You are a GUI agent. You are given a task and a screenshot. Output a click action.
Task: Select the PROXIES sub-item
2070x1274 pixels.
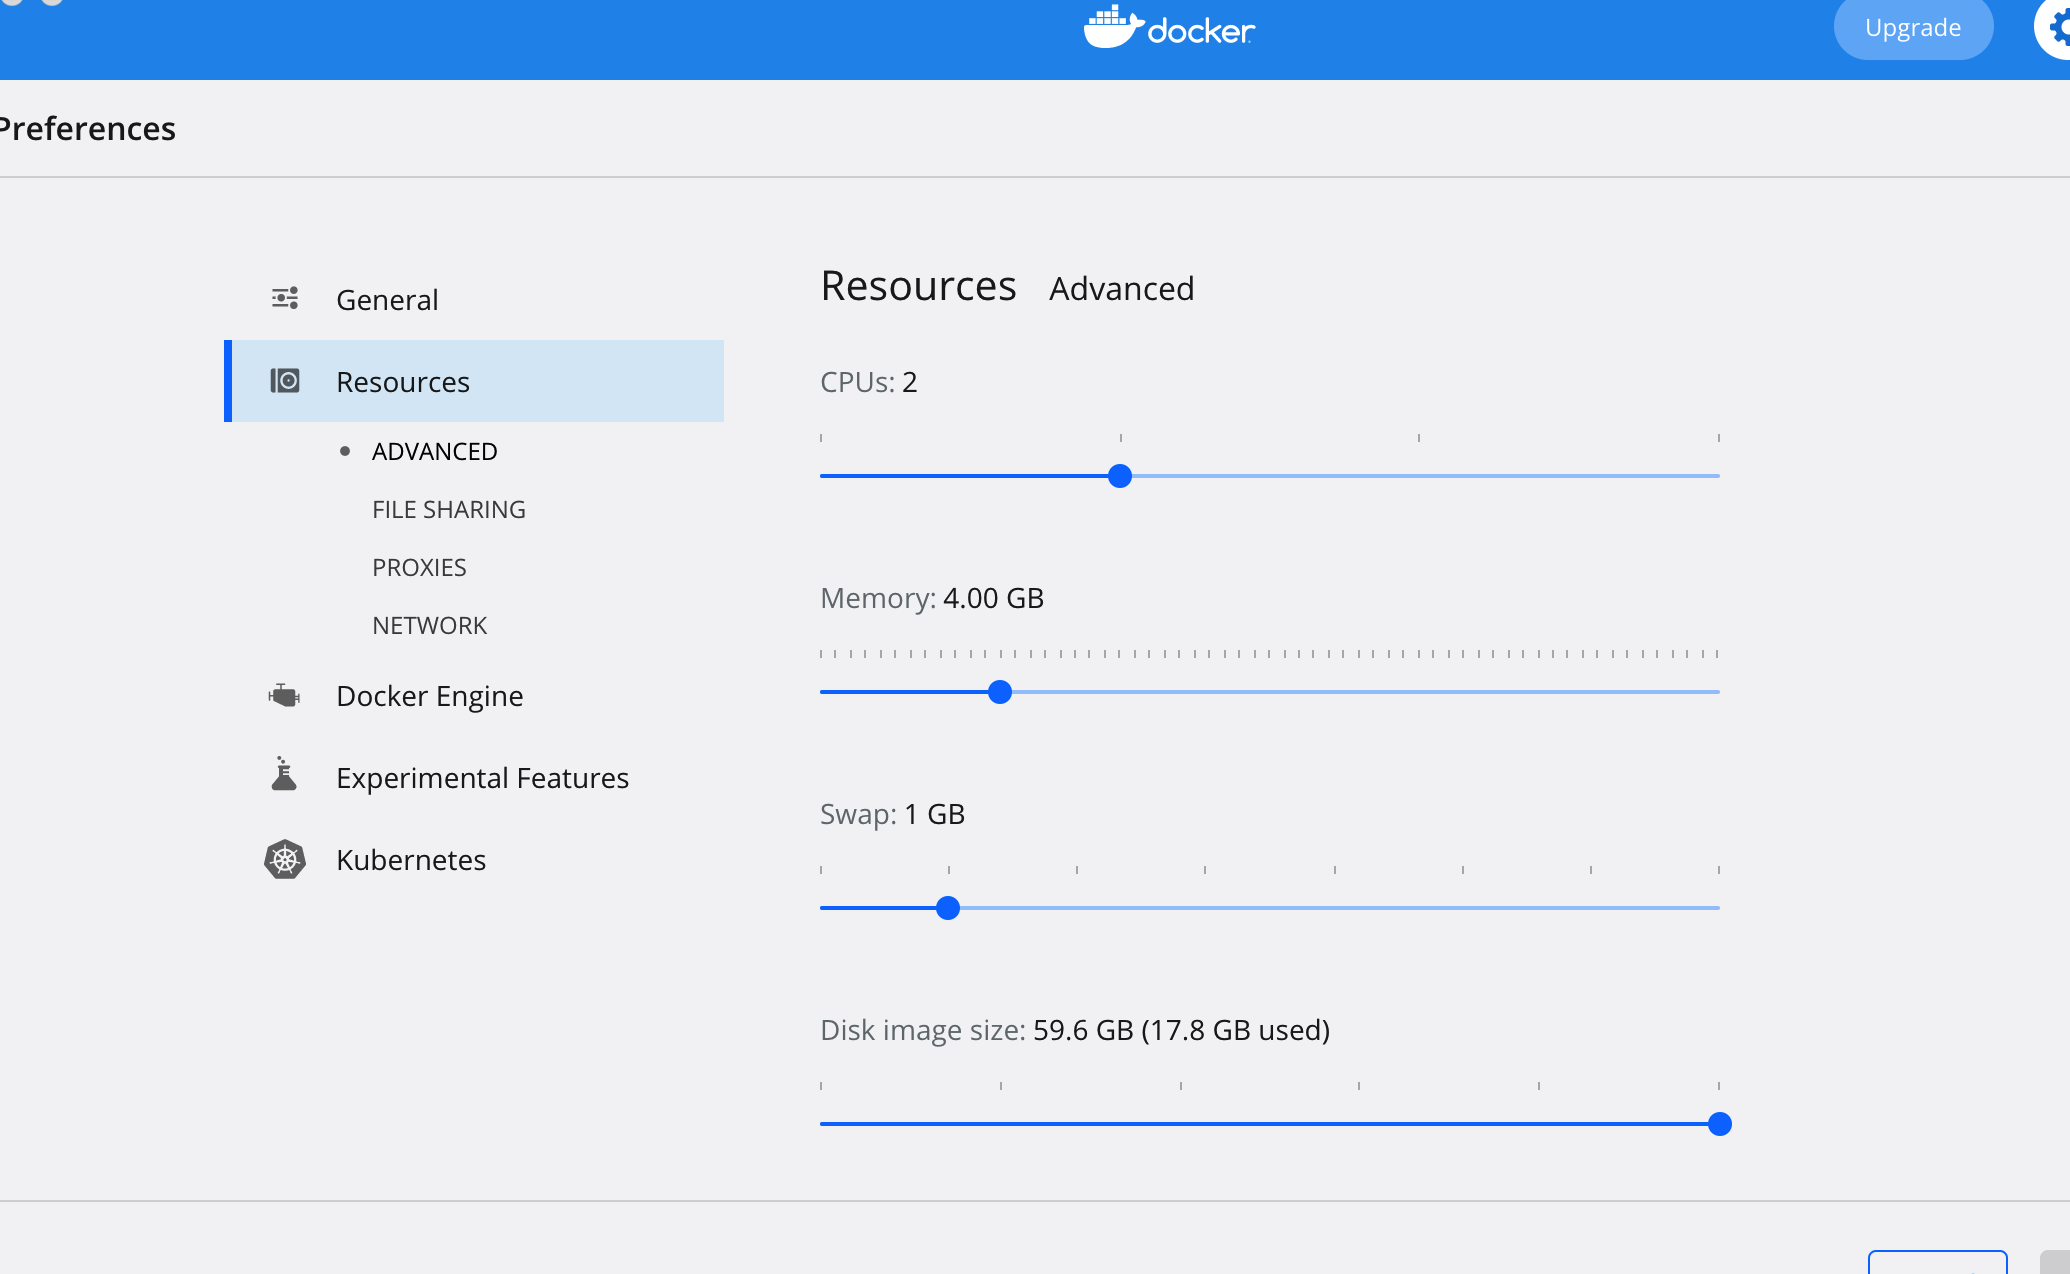pyautogui.click(x=419, y=567)
